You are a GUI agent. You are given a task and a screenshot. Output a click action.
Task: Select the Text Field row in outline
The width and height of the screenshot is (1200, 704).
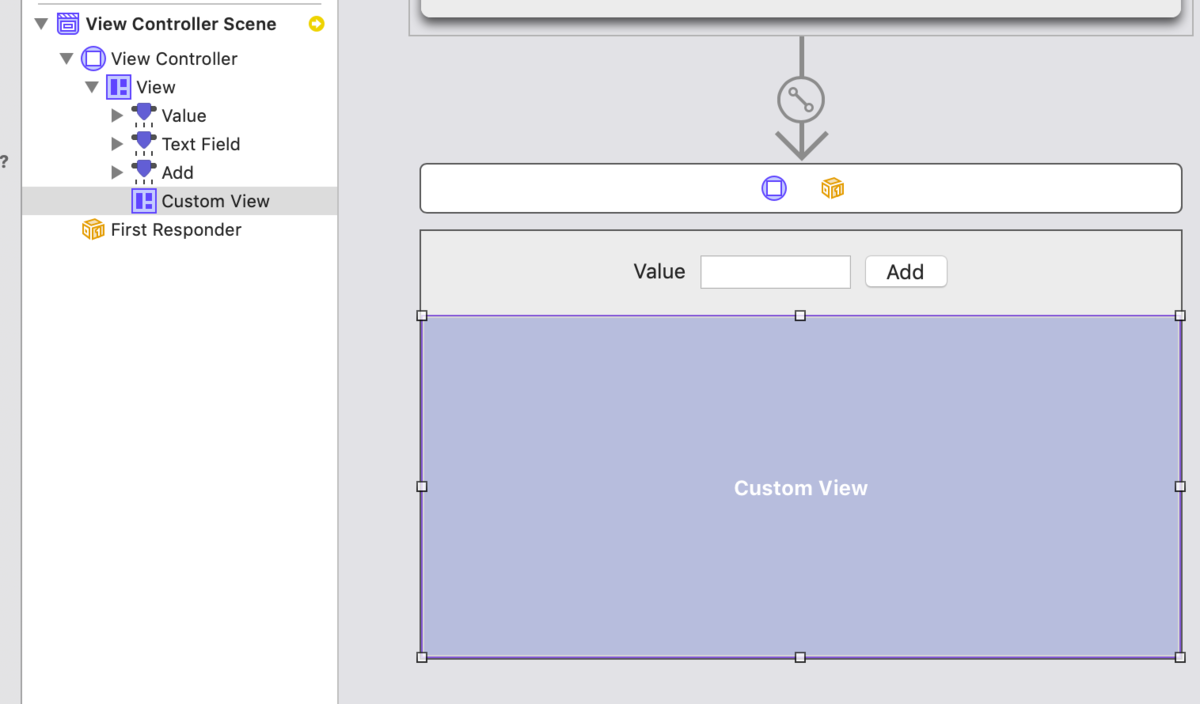tap(180, 144)
